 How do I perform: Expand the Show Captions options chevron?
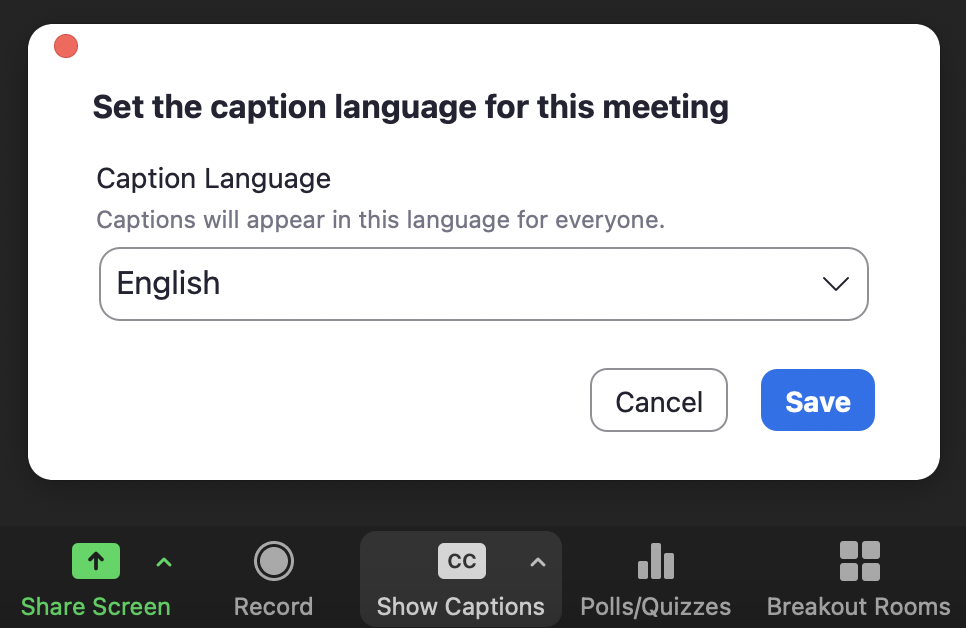(537, 561)
